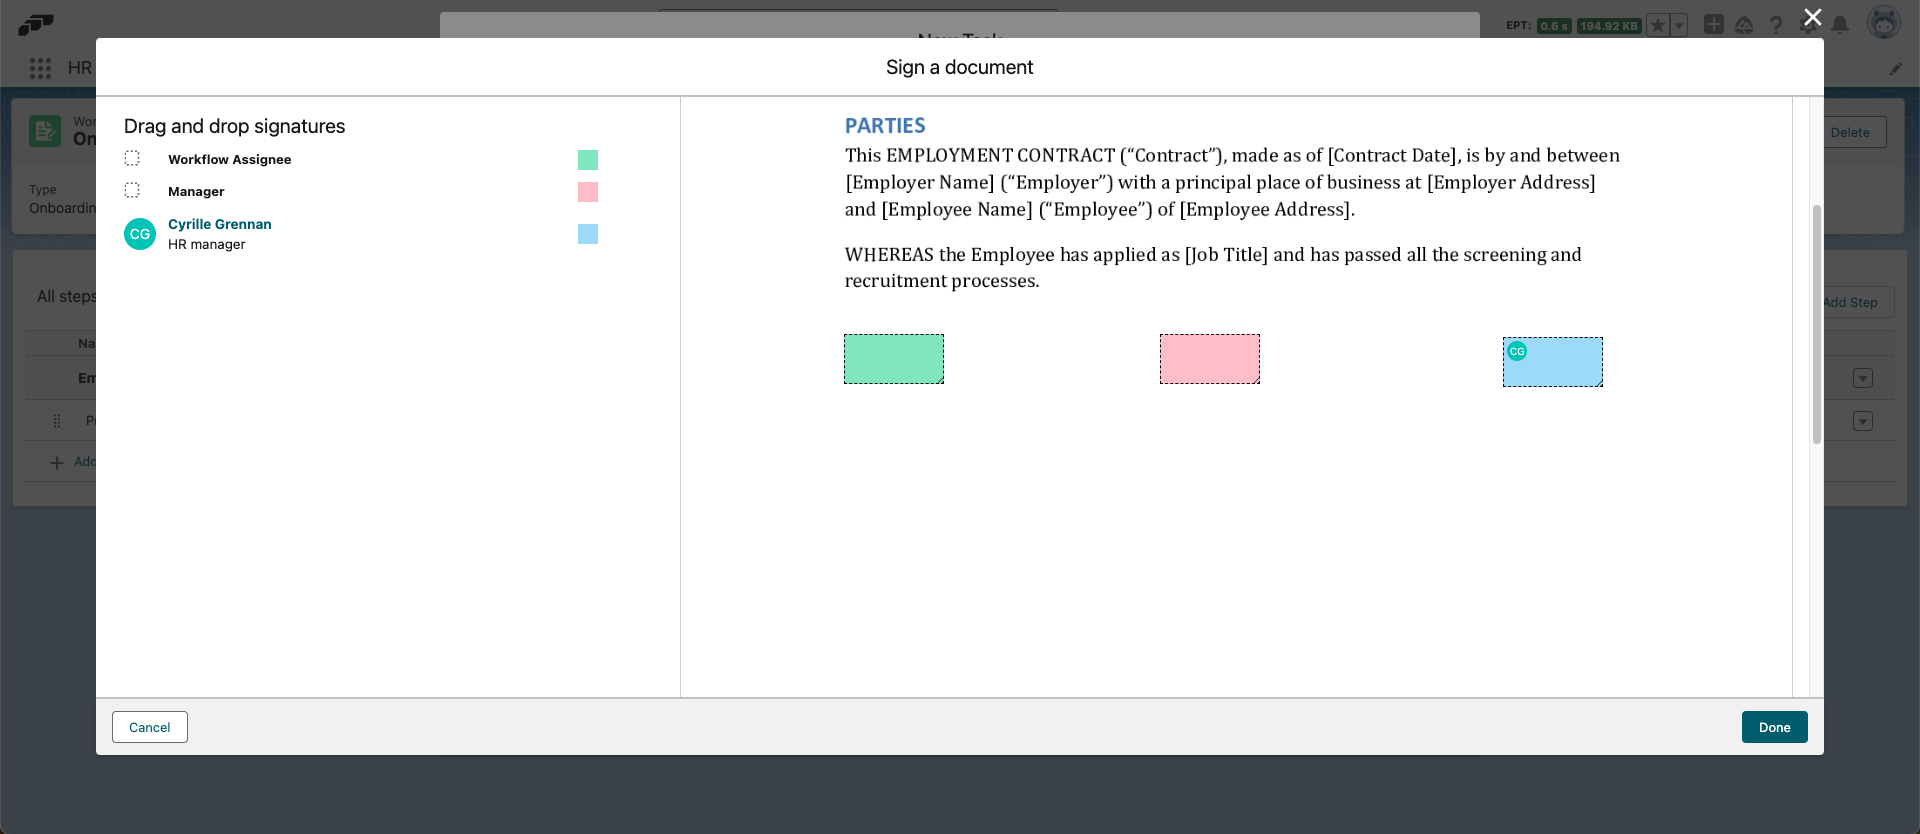Open notifications bell icon
1920x834 pixels.
1840,25
